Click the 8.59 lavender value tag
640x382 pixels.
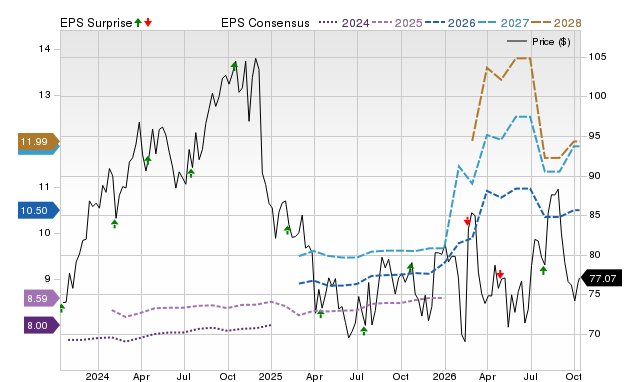click(42, 298)
